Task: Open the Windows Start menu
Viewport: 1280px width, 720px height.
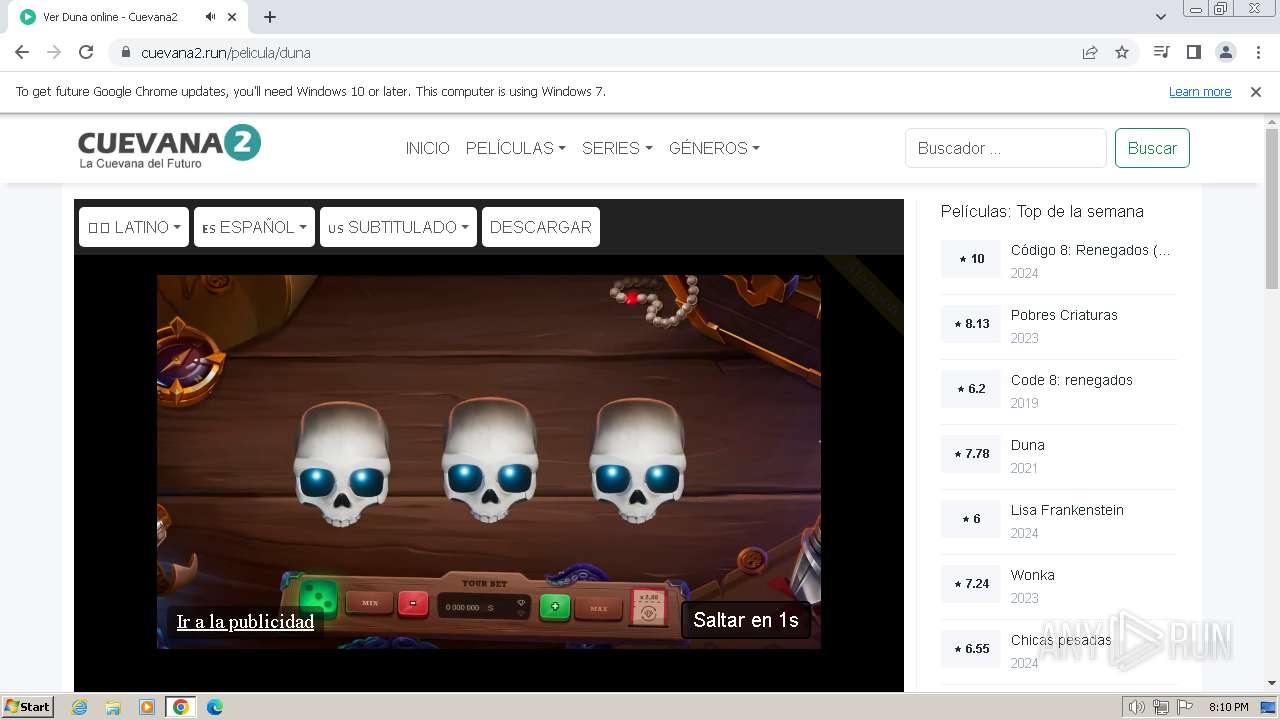Action: pos(28,706)
